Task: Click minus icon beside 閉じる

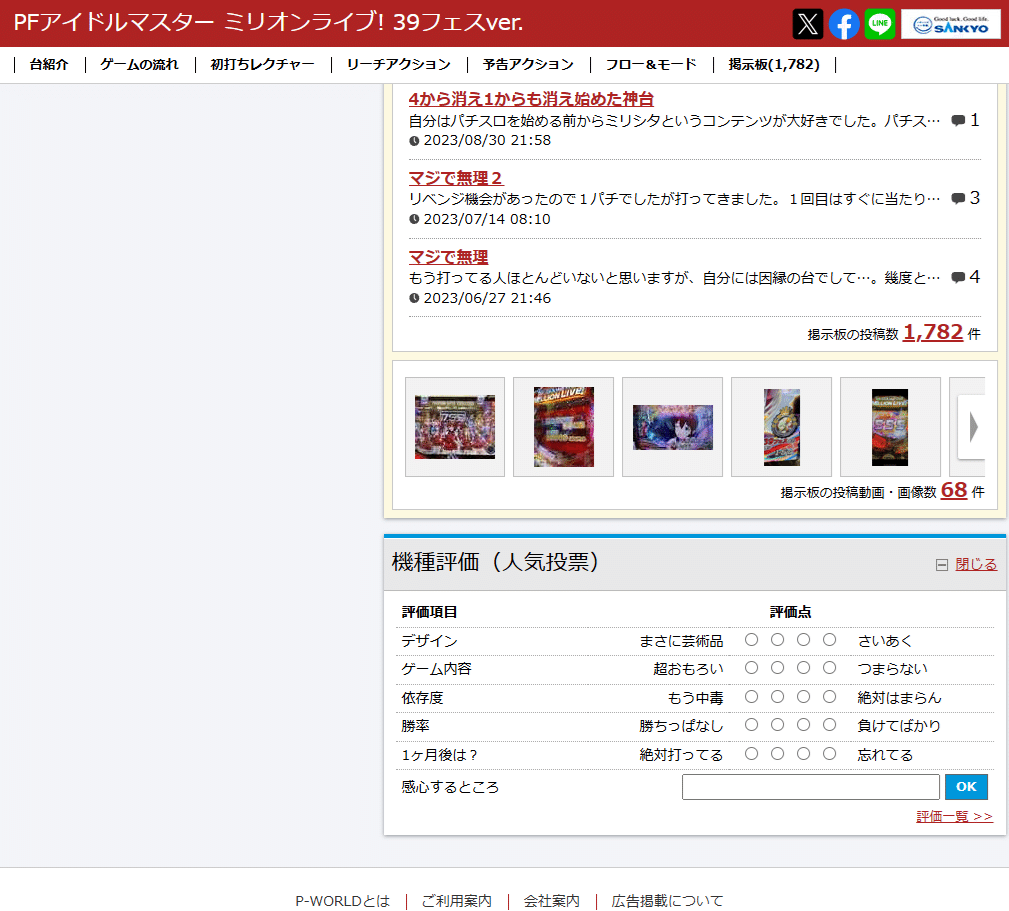Action: tap(941, 565)
